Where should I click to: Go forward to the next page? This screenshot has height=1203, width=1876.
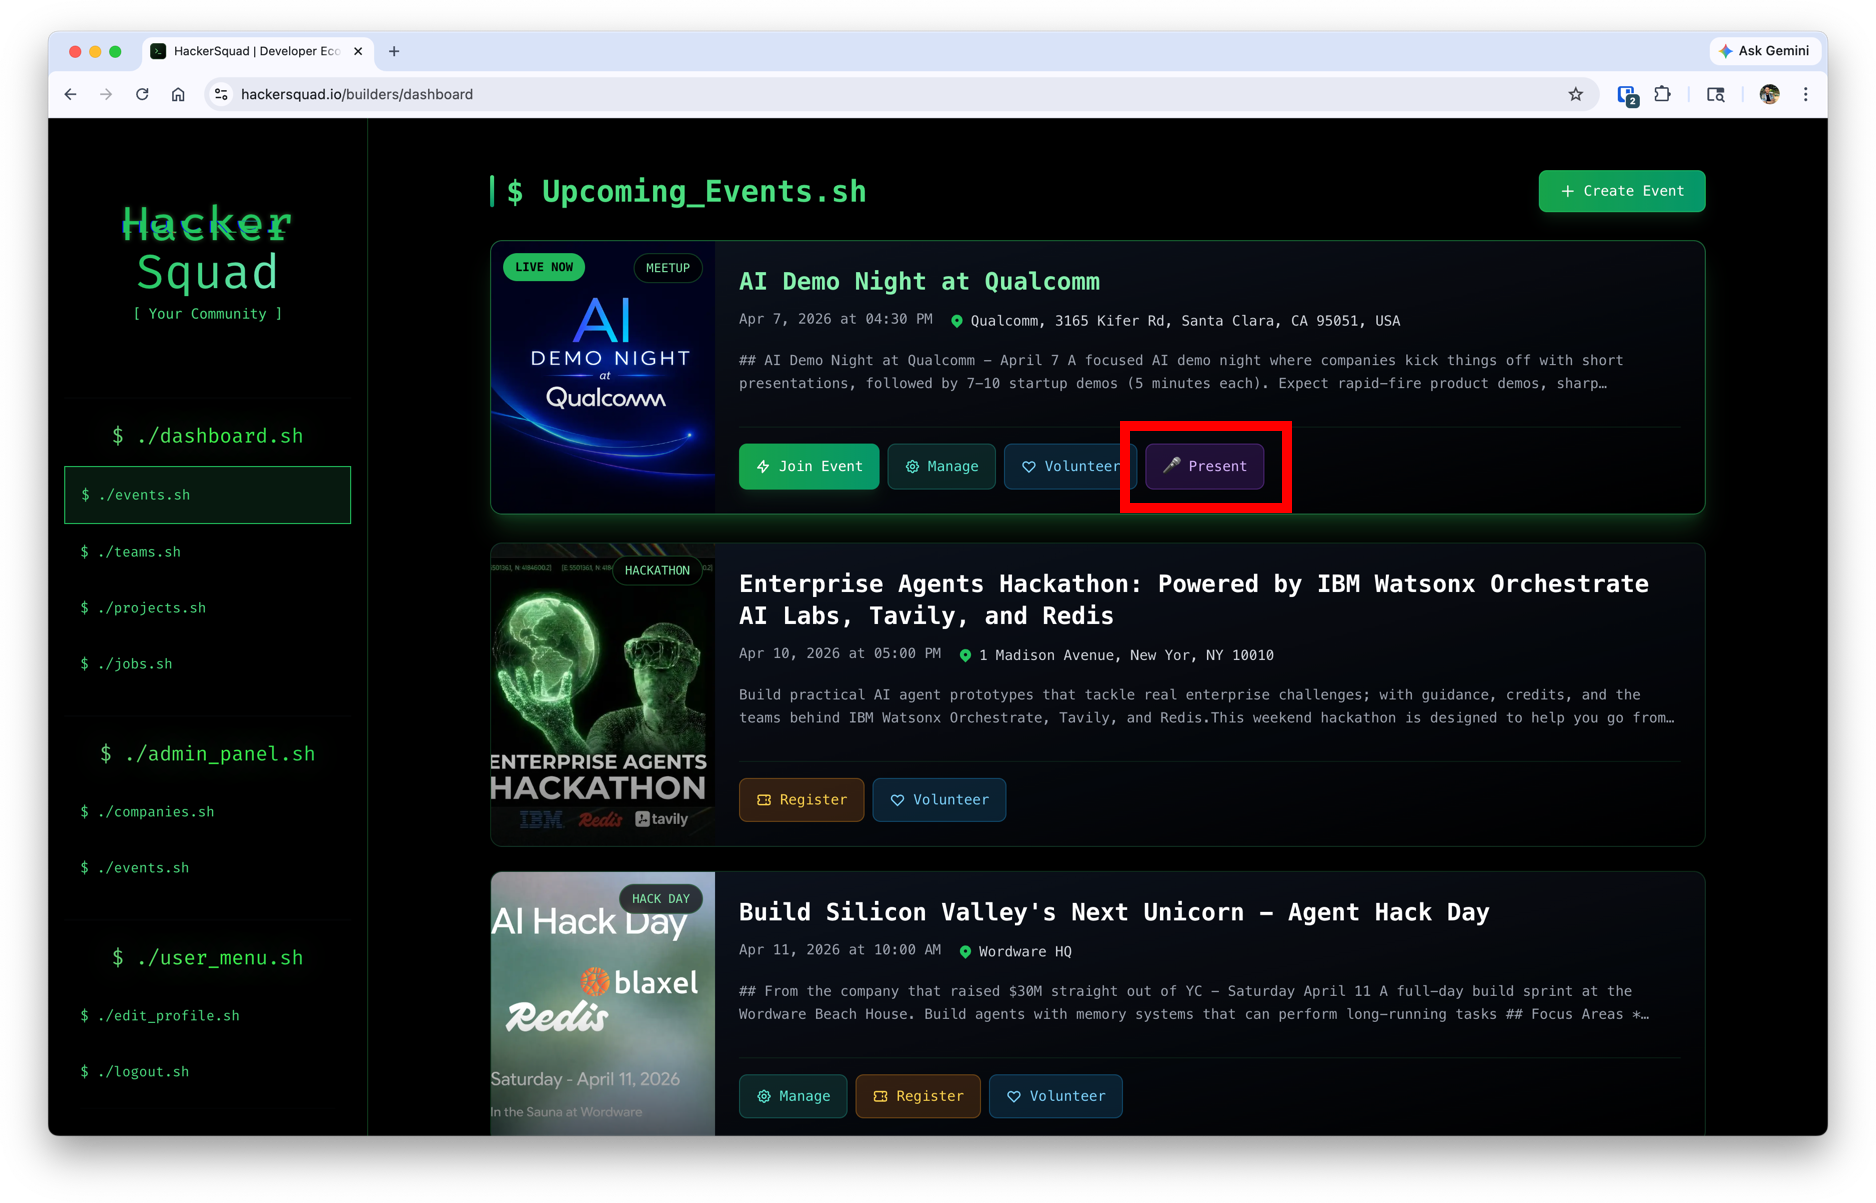(x=106, y=94)
